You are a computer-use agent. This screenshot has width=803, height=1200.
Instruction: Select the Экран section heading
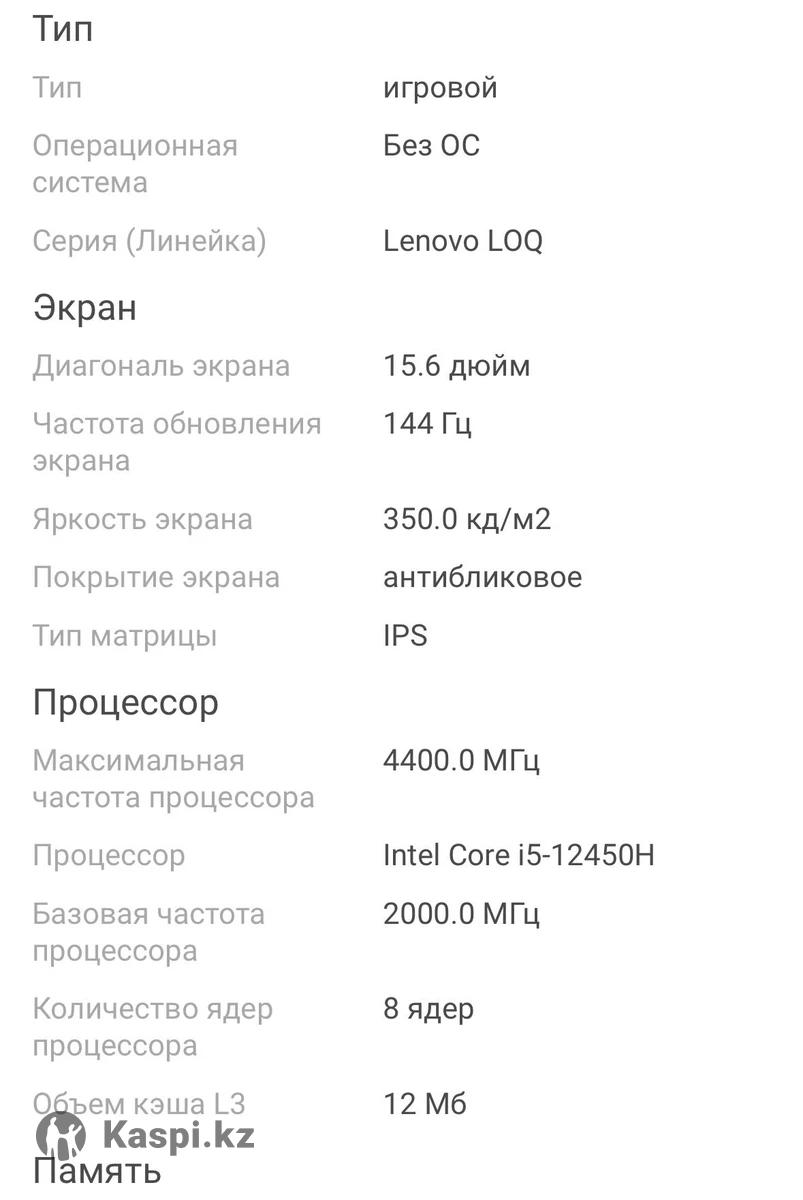(x=85, y=308)
